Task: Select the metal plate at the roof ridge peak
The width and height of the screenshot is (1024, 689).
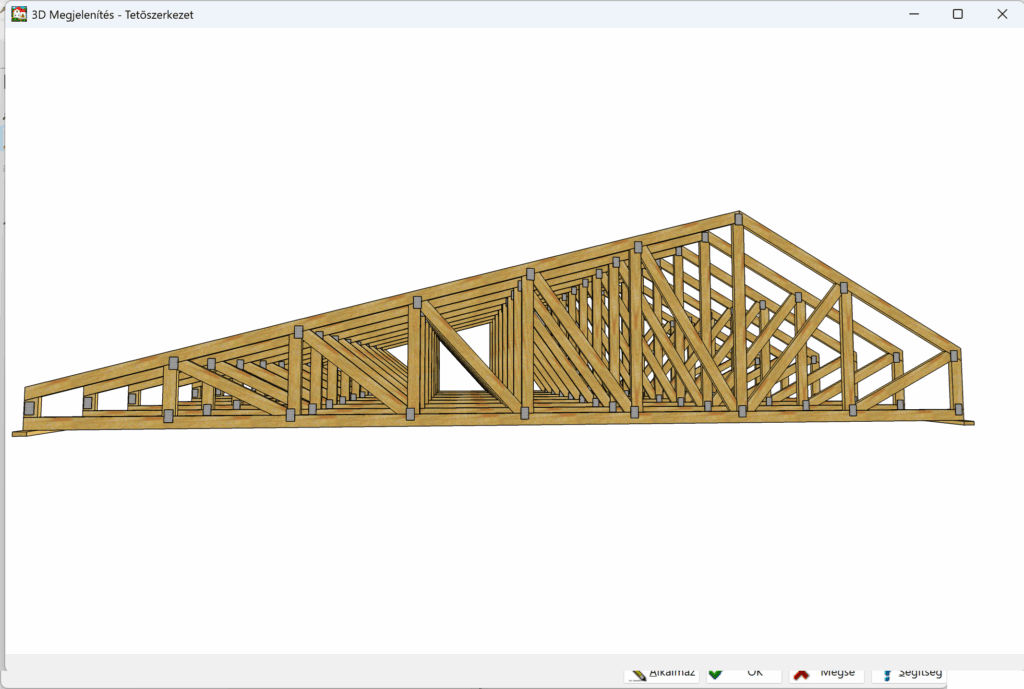Action: click(x=738, y=218)
